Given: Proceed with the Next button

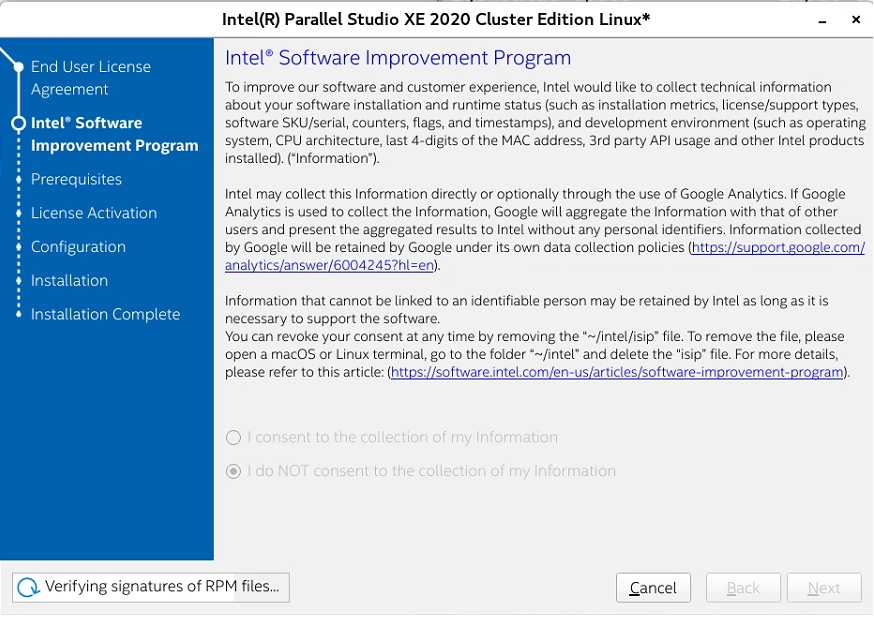Looking at the screenshot, I should [824, 587].
